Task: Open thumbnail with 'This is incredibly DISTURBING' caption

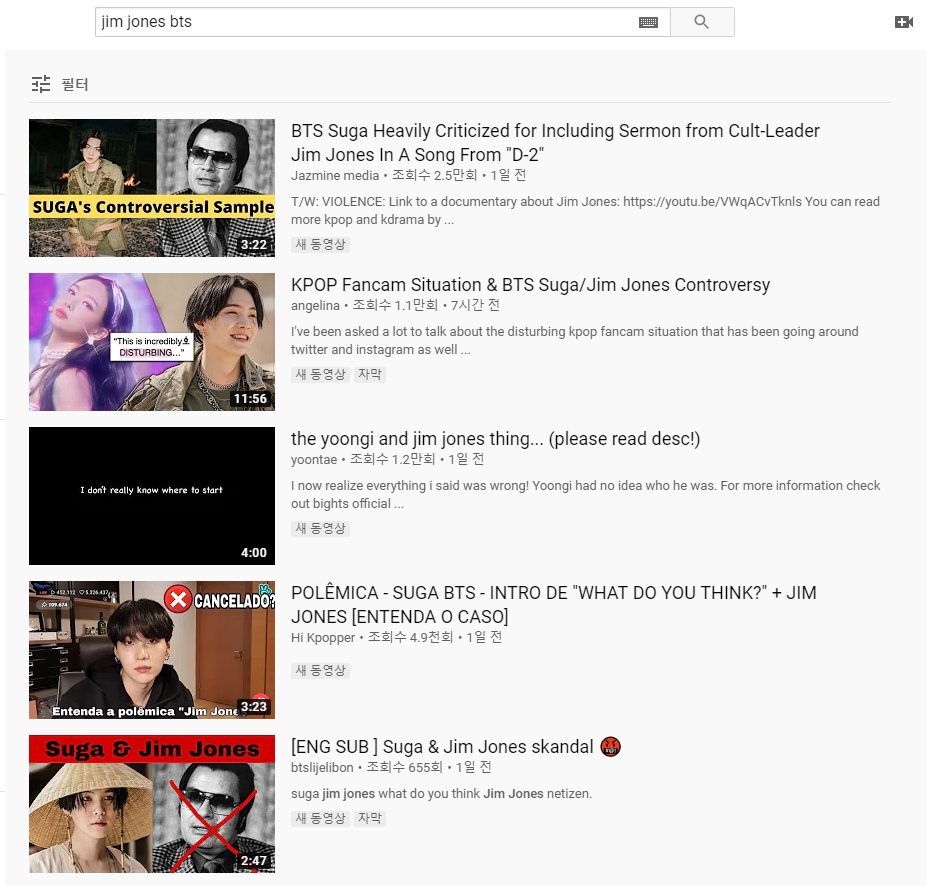Action: [152, 342]
